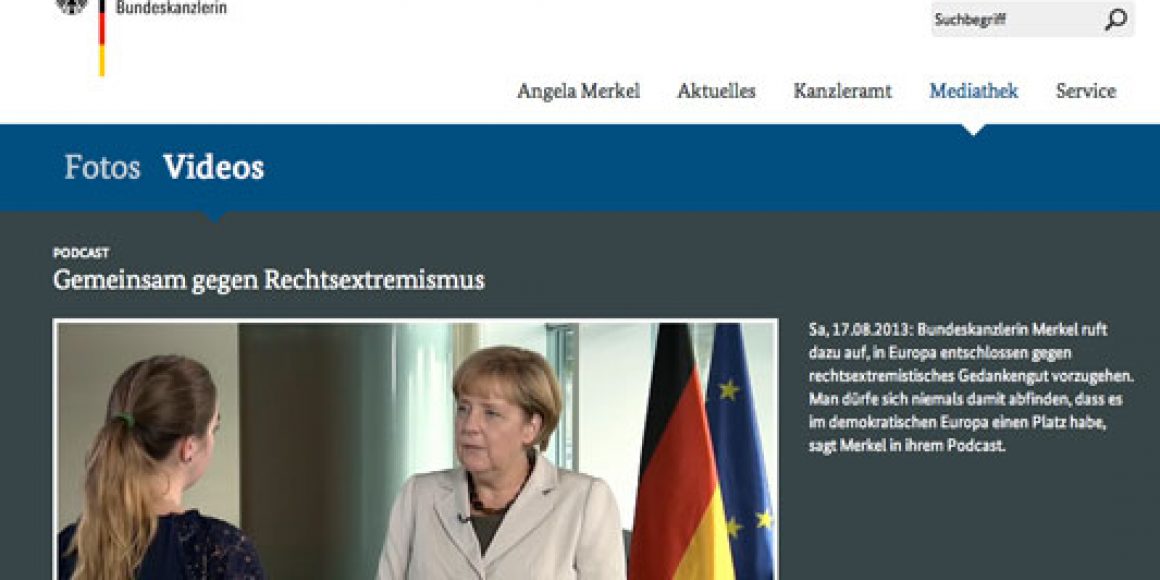Viewport: 1160px width, 580px height.
Task: Open the Angela Merkel menu
Action: (579, 91)
